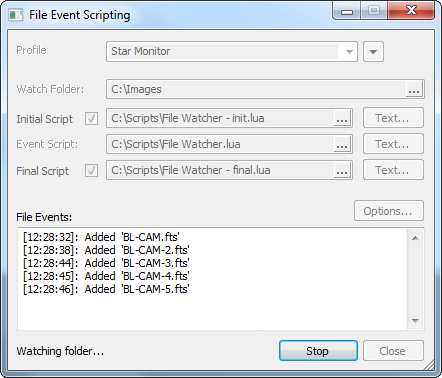Toggle the Final Script checkbox
The image size is (442, 378).
[91, 171]
